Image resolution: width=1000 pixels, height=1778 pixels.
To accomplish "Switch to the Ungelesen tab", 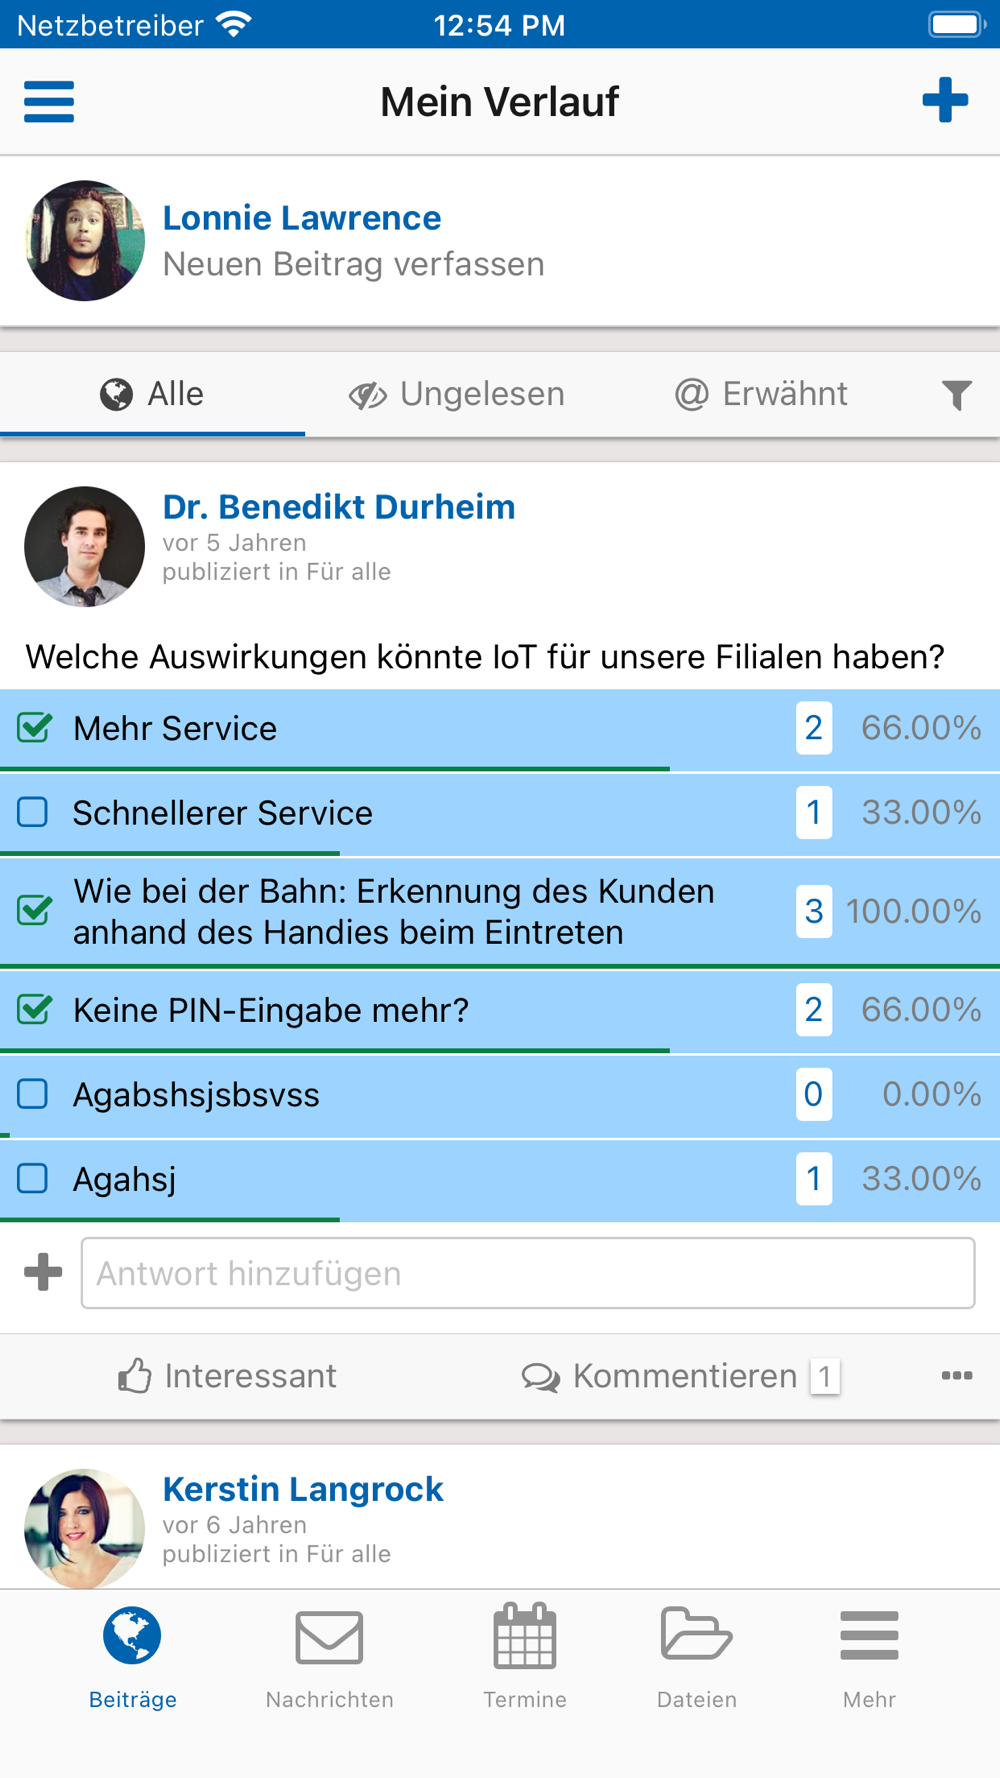I will point(457,394).
